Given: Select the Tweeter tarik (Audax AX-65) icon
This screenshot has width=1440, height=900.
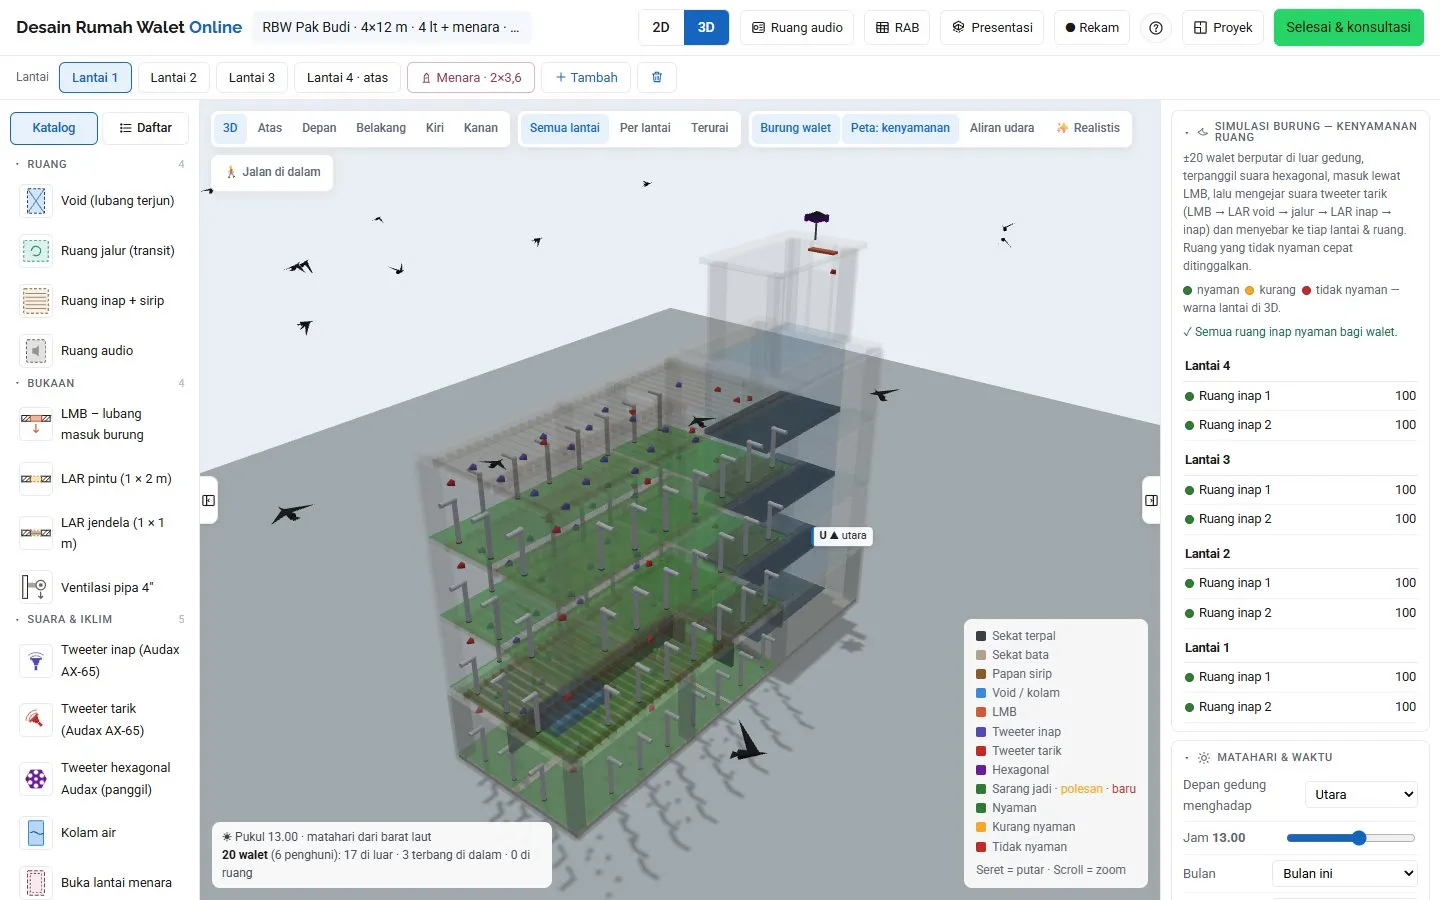Looking at the screenshot, I should click(36, 720).
